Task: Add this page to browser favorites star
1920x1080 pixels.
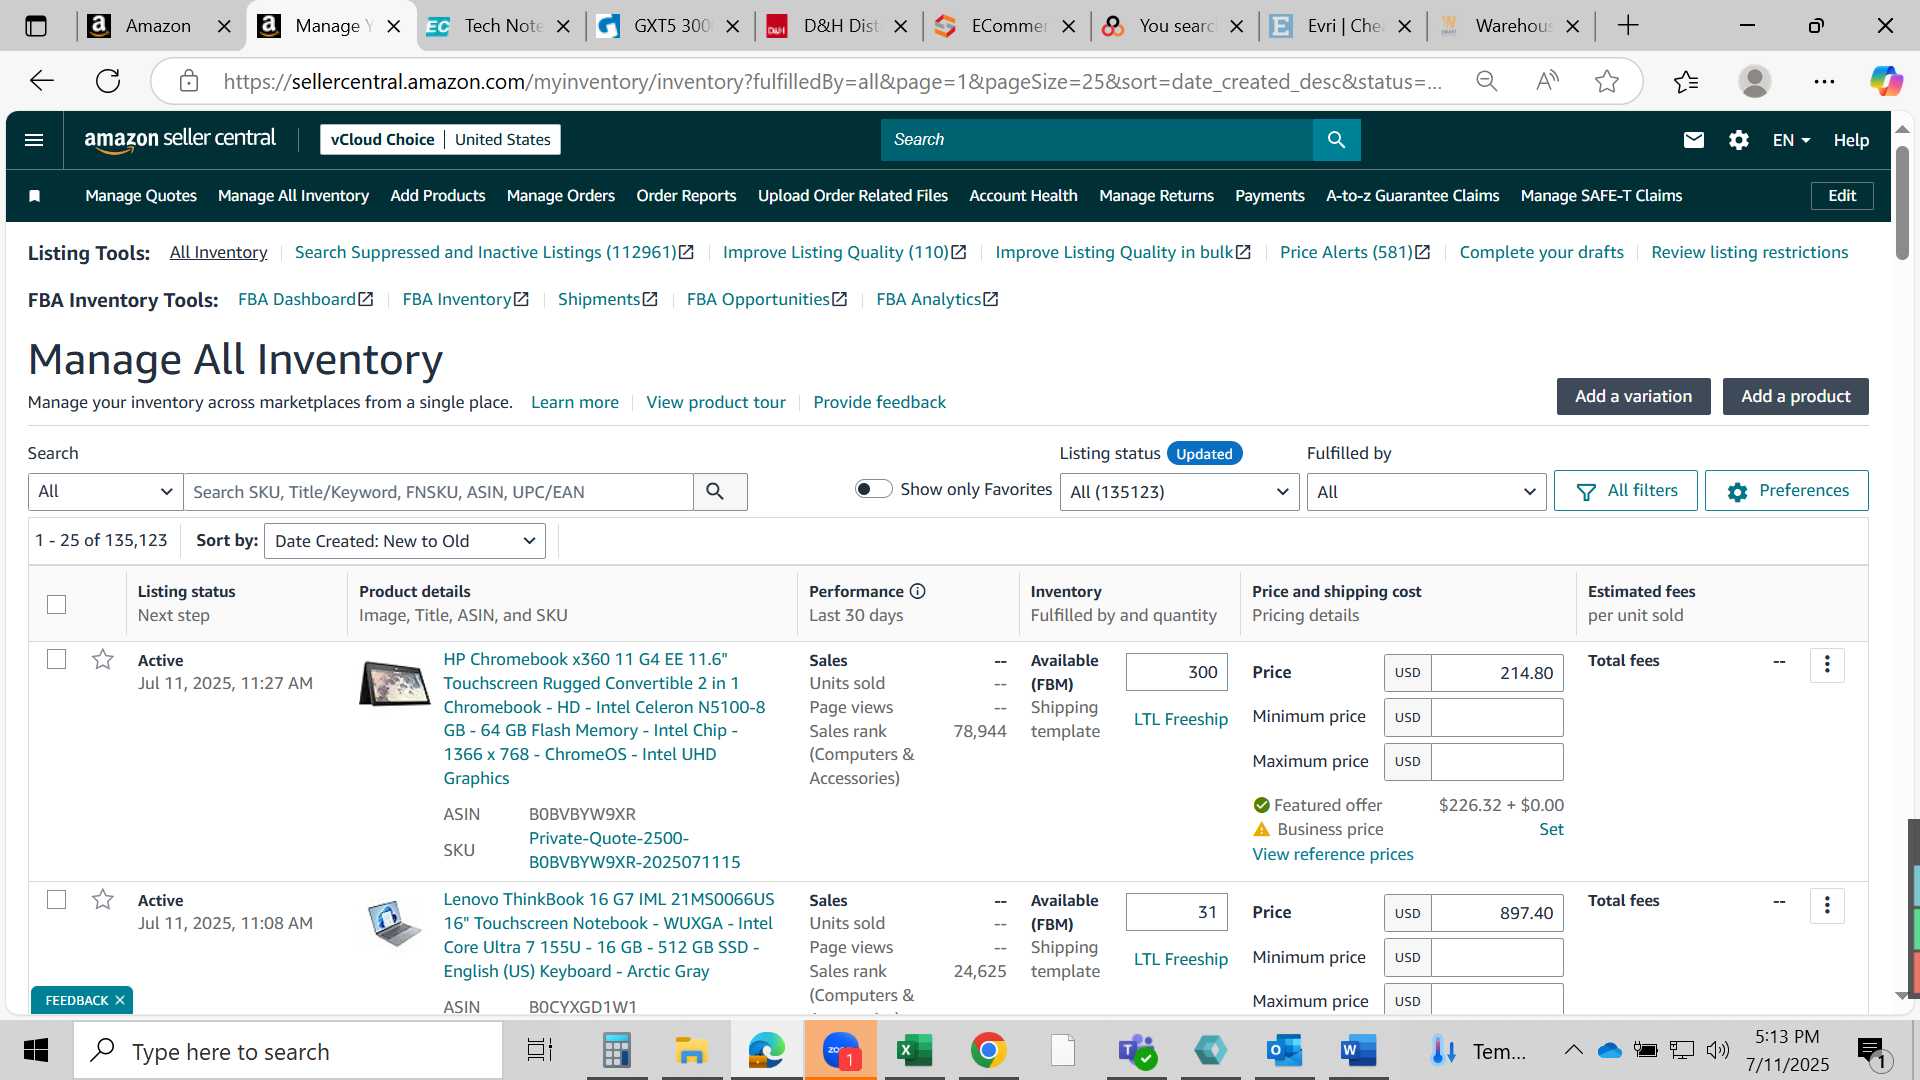Action: pyautogui.click(x=1607, y=81)
